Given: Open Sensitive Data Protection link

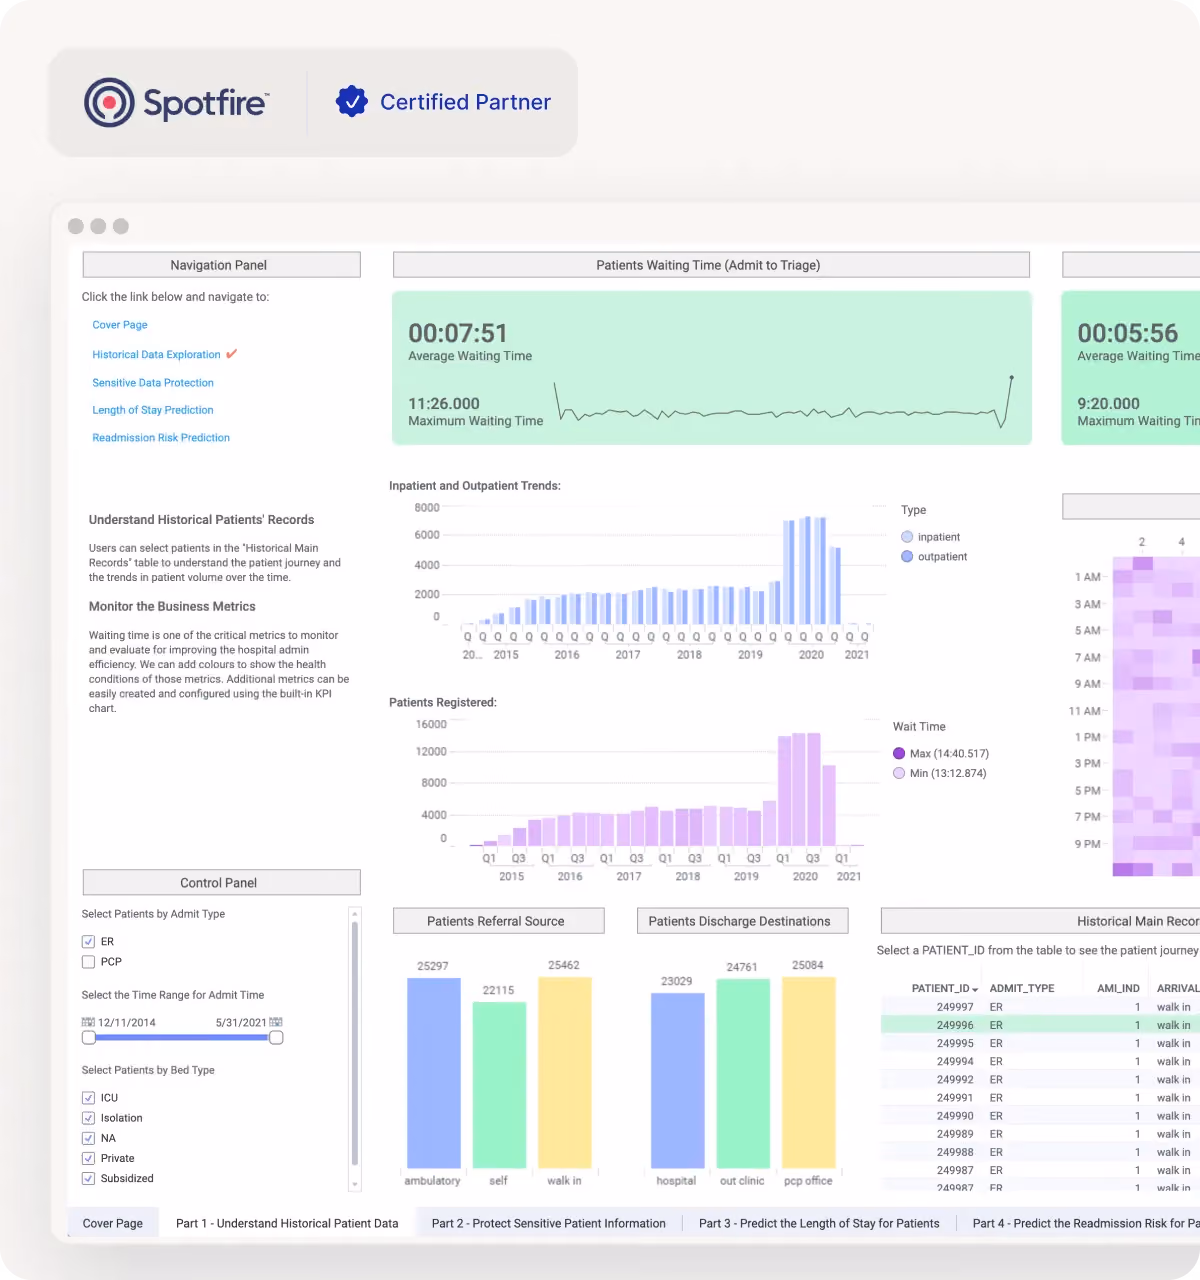Looking at the screenshot, I should click(153, 383).
